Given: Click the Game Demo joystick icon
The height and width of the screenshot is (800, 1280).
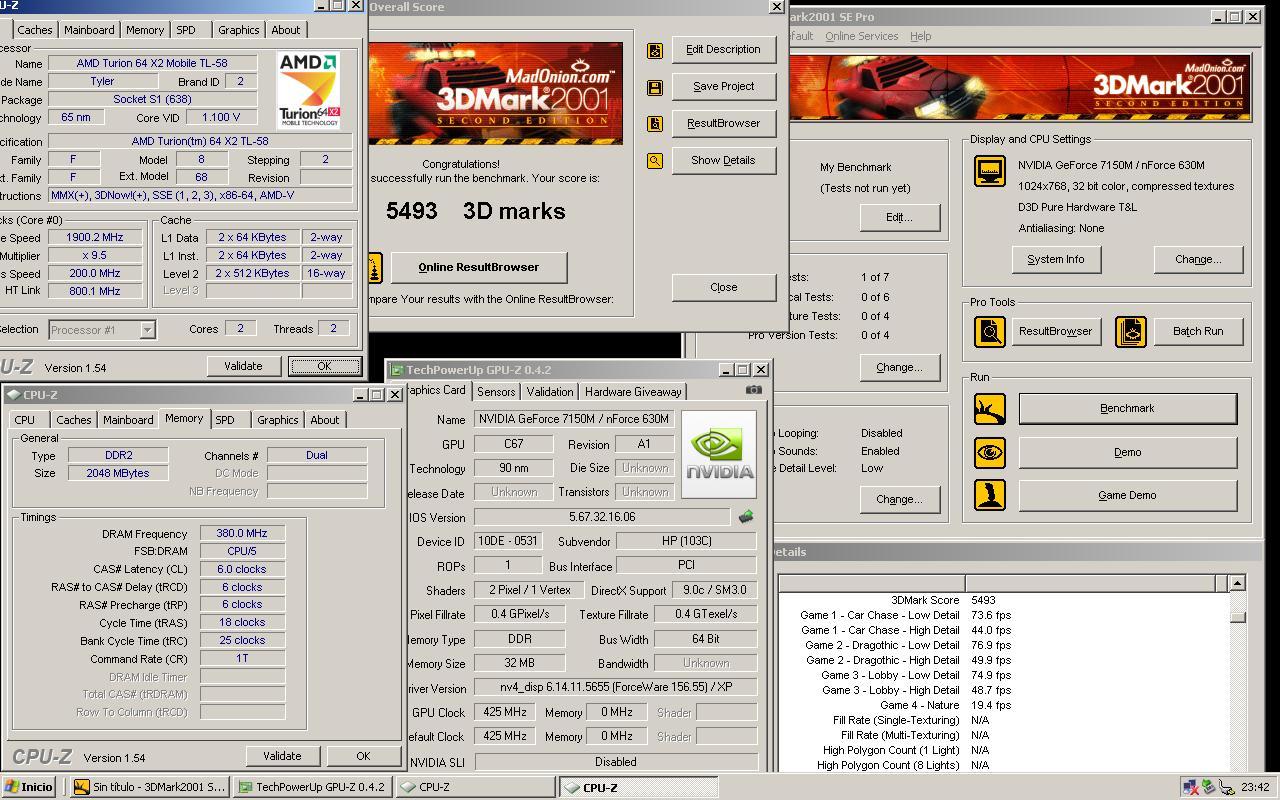Looking at the screenshot, I should point(990,495).
